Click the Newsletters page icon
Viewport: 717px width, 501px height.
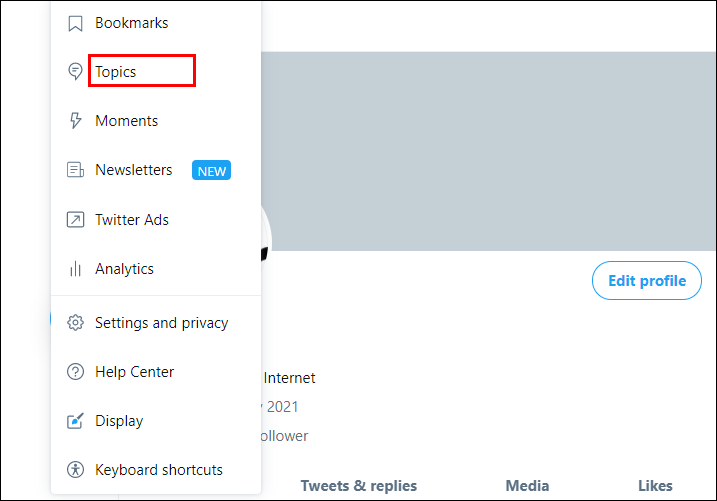[75, 170]
